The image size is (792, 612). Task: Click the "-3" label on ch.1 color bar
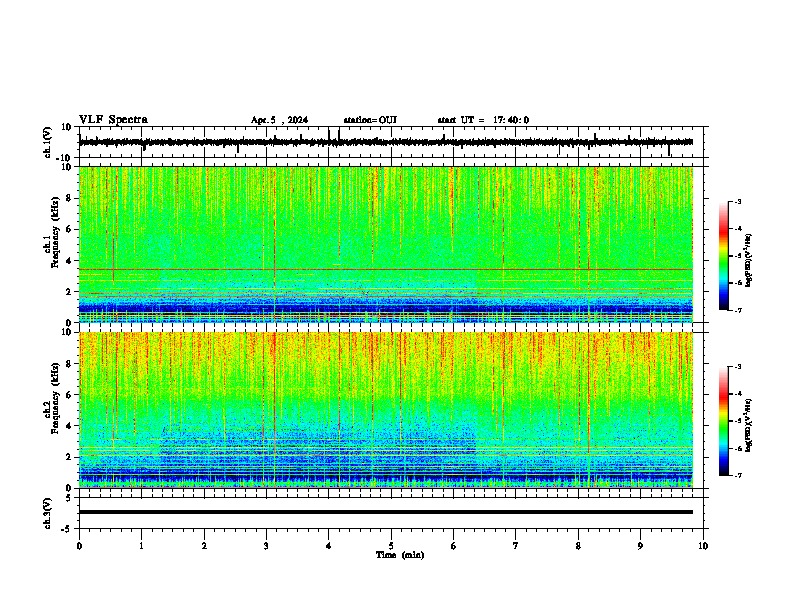click(x=737, y=201)
